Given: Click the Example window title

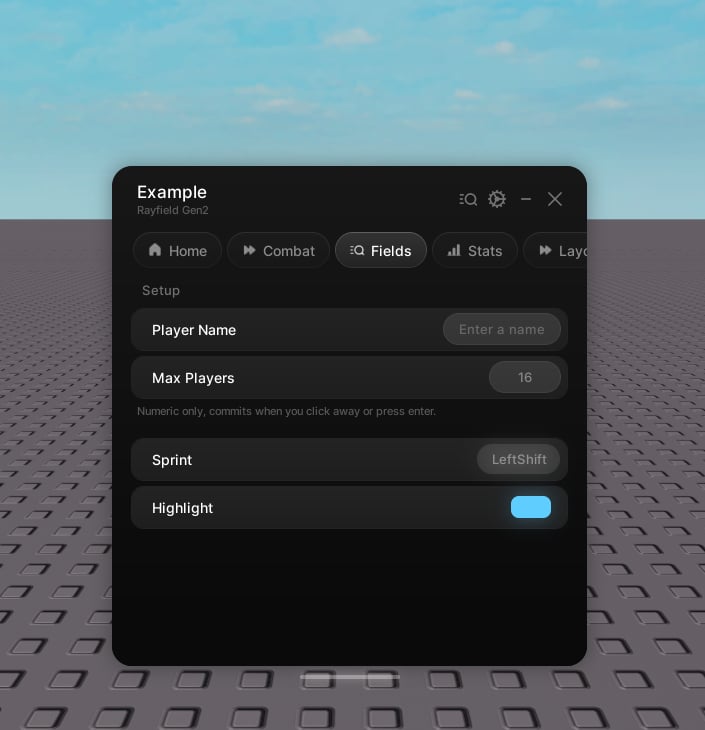Looking at the screenshot, I should (172, 192).
